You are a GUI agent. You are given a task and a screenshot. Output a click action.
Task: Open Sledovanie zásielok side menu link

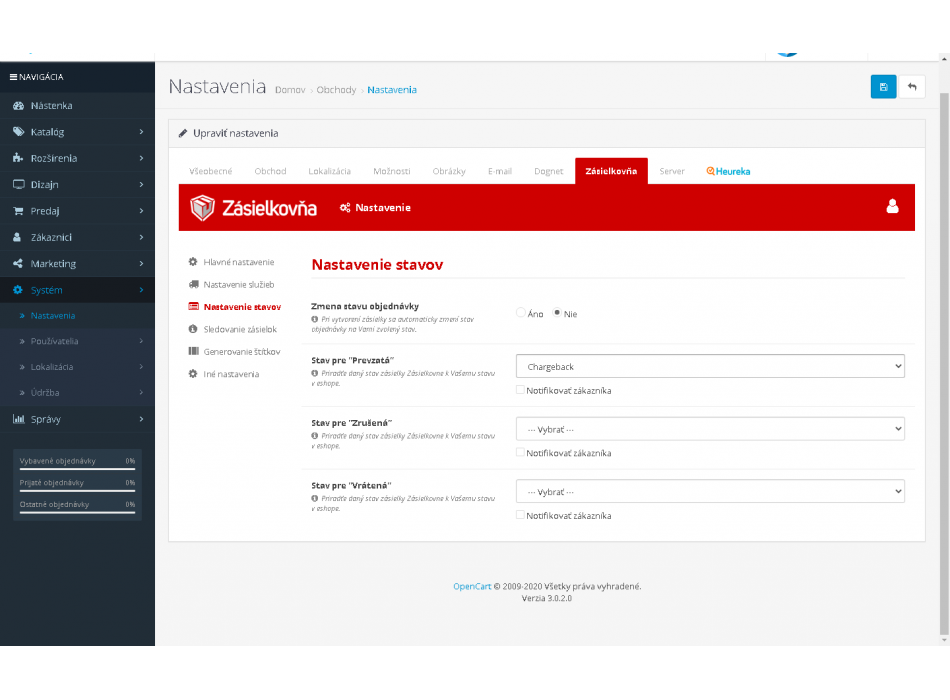[x=240, y=329]
